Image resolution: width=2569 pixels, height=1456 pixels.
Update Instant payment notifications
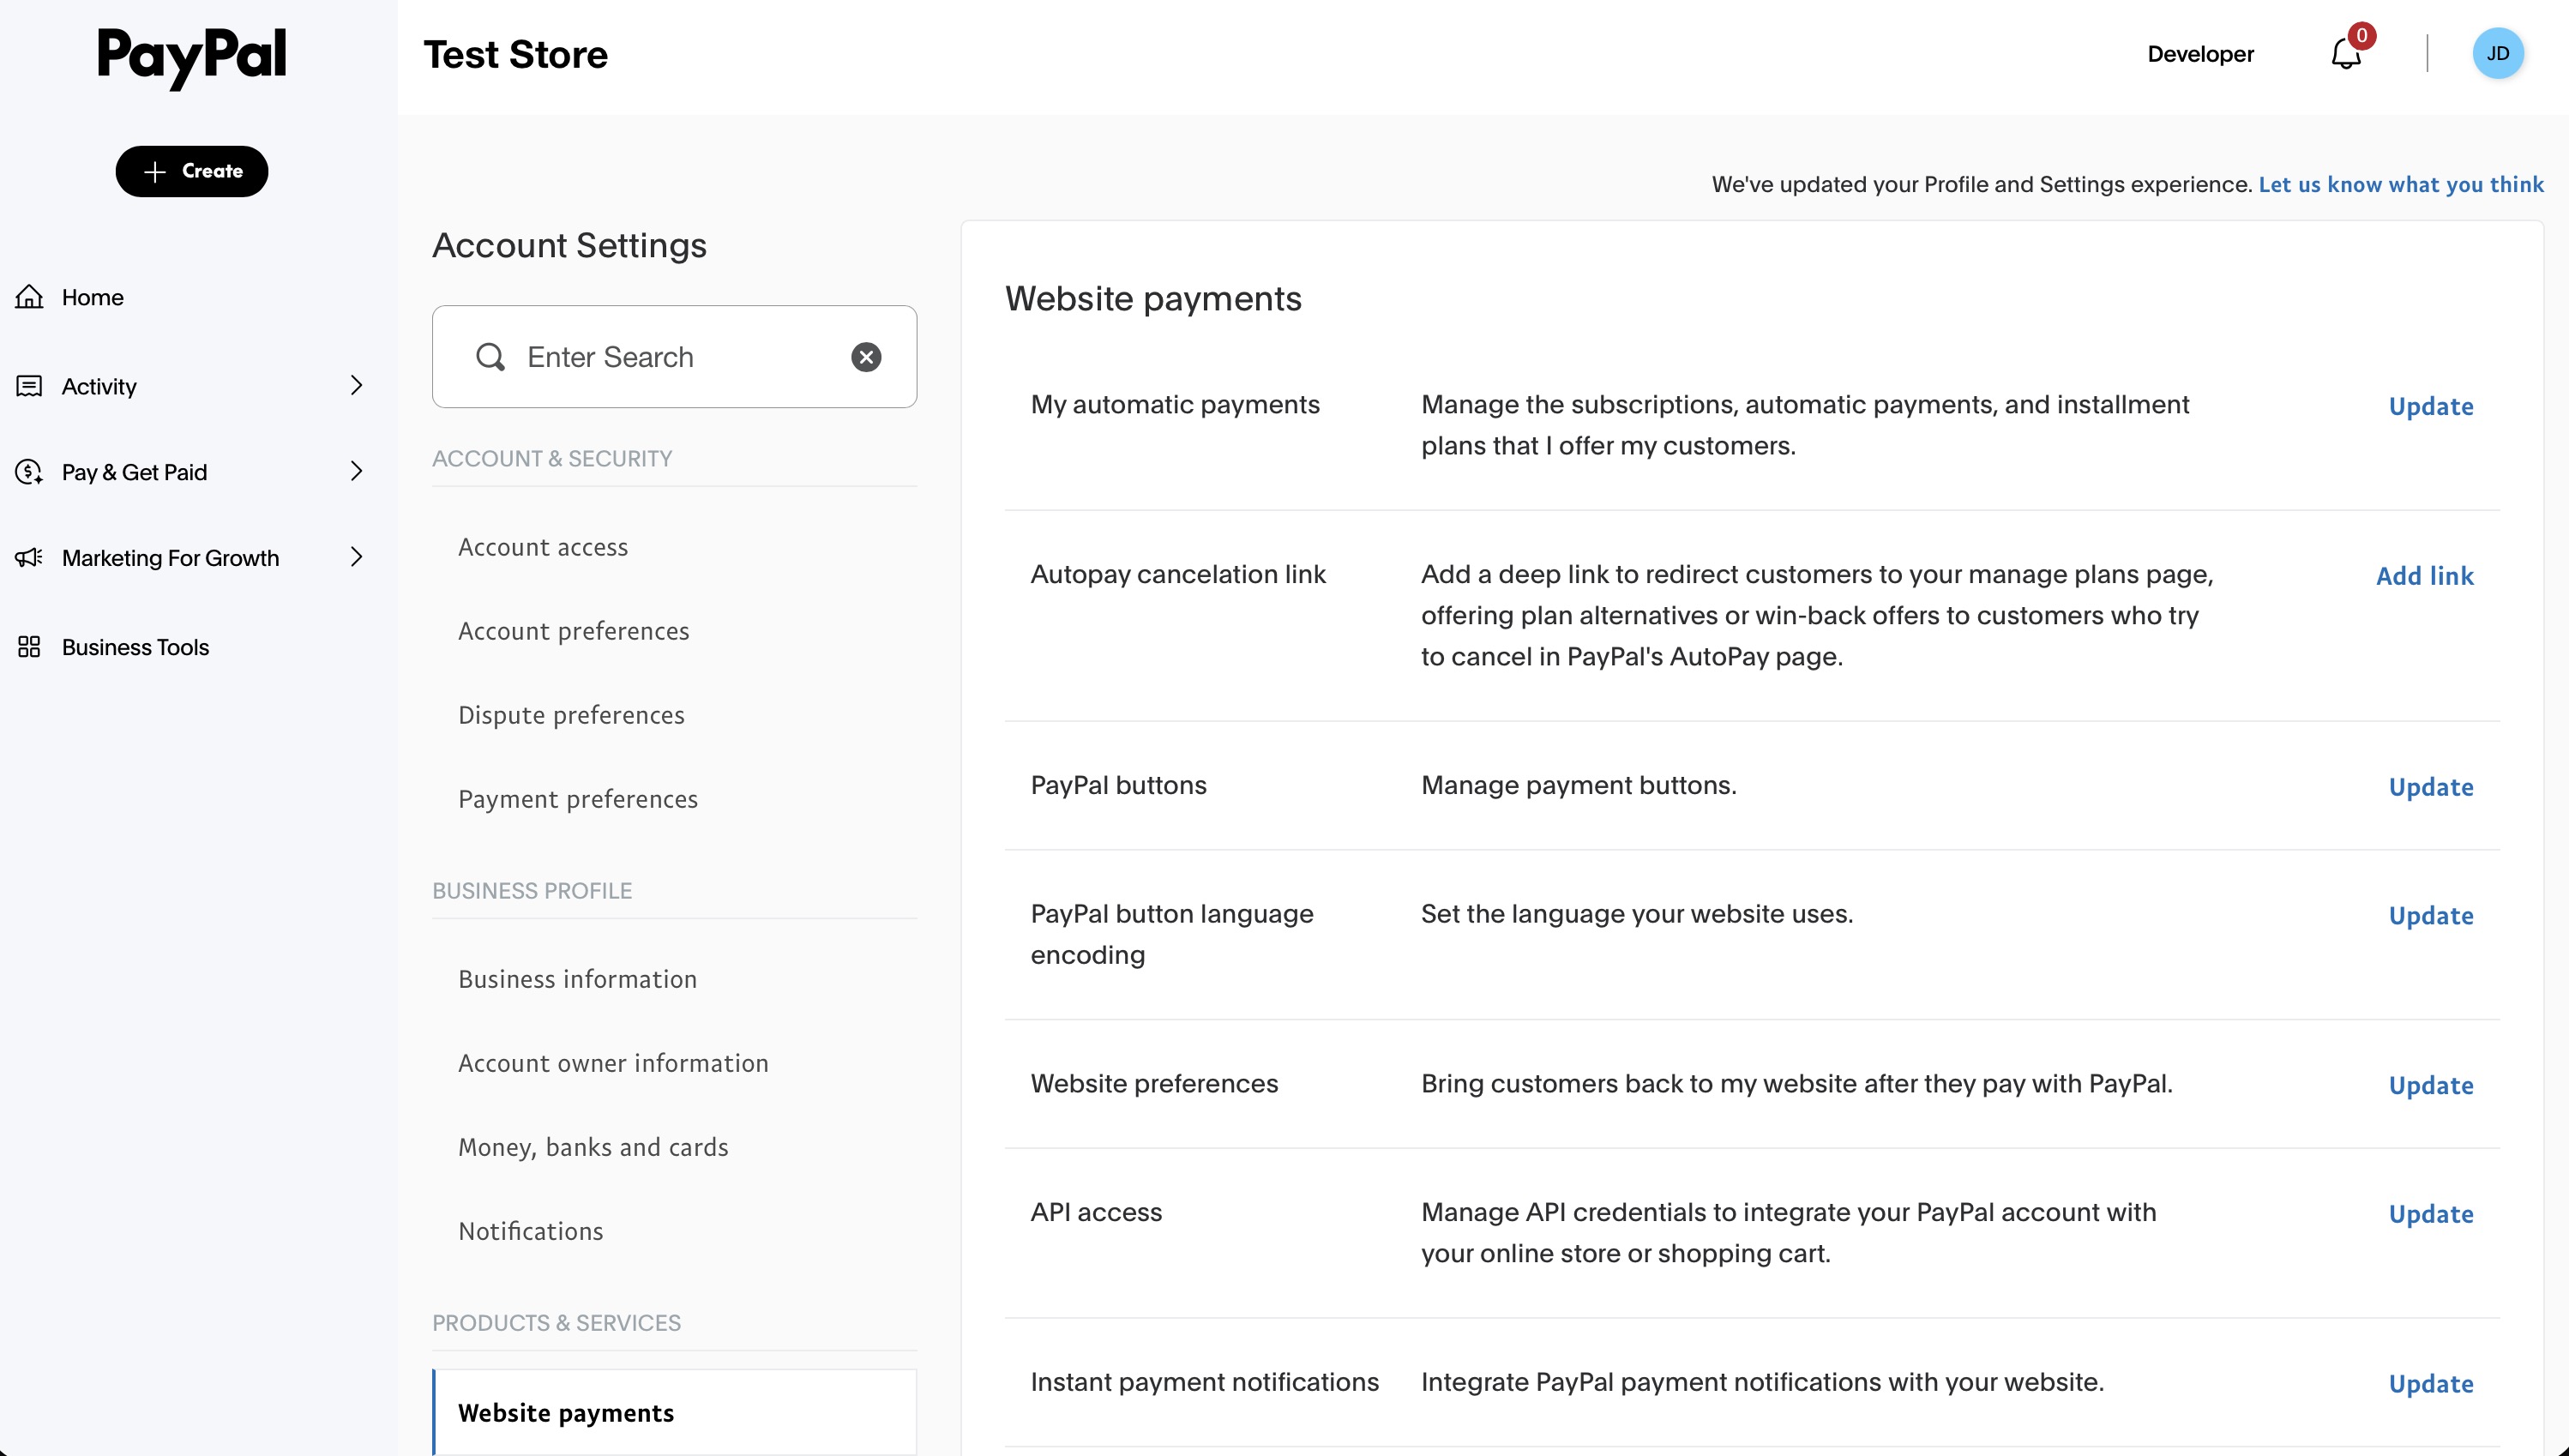tap(2431, 1384)
